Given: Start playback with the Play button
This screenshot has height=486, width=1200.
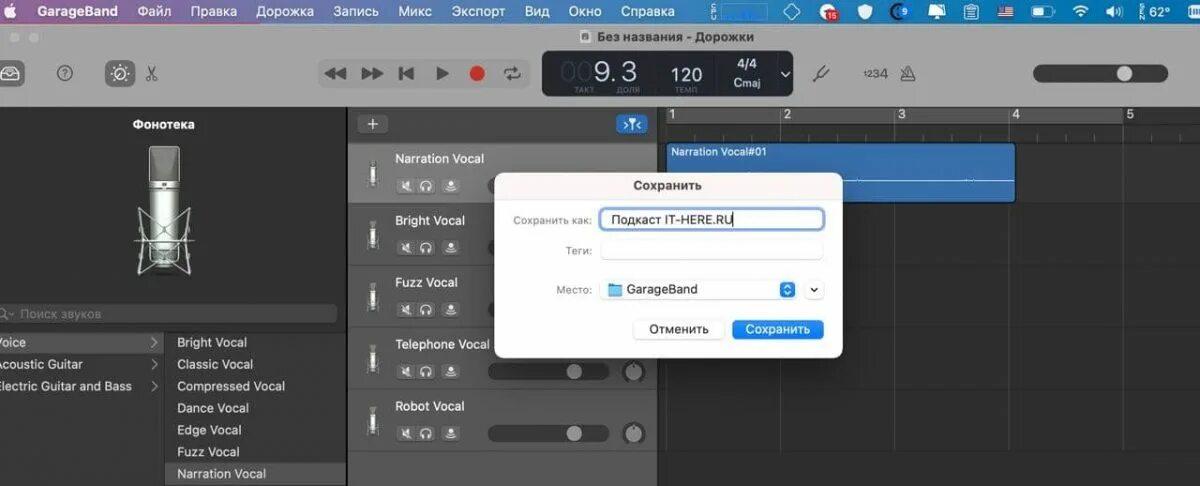Looking at the screenshot, I should [x=442, y=74].
